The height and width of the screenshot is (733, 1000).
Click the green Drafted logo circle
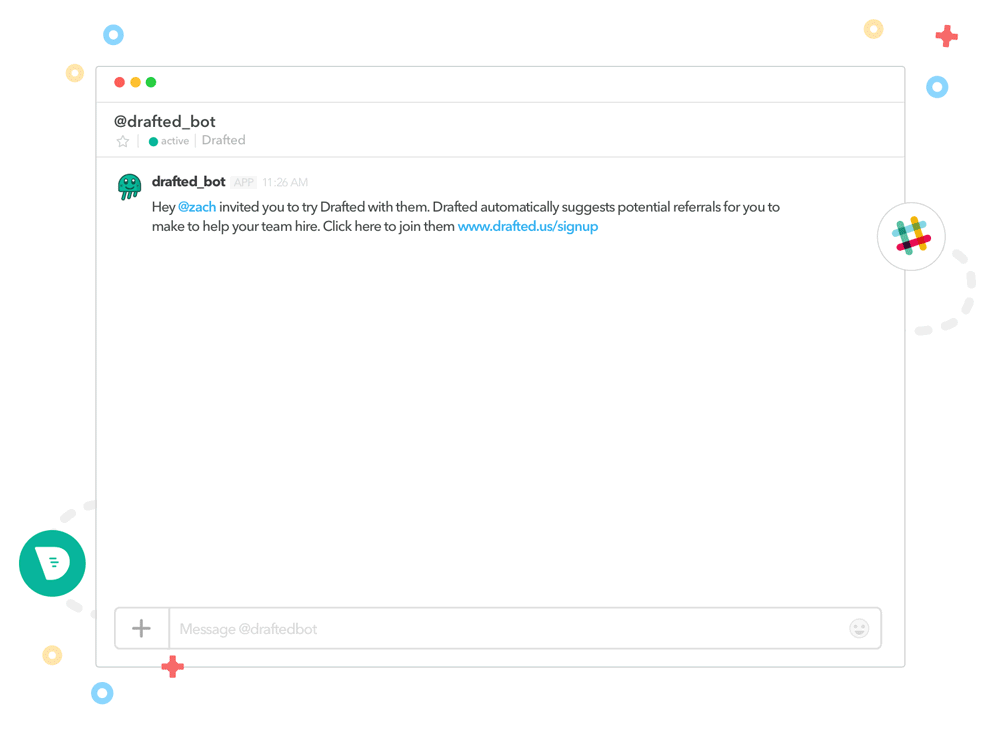point(52,563)
